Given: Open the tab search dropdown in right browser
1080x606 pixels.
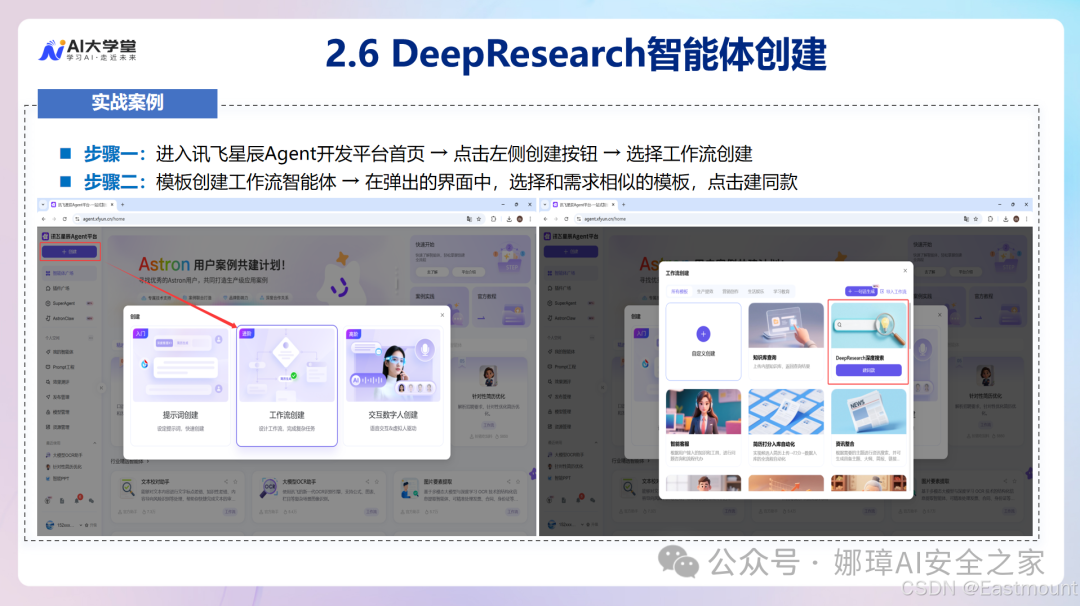Looking at the screenshot, I should pos(545,205).
